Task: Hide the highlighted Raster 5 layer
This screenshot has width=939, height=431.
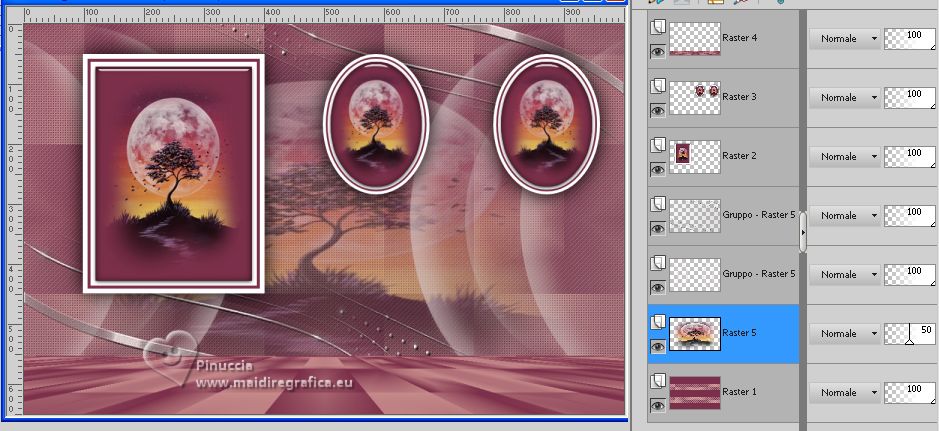Action: point(658,347)
